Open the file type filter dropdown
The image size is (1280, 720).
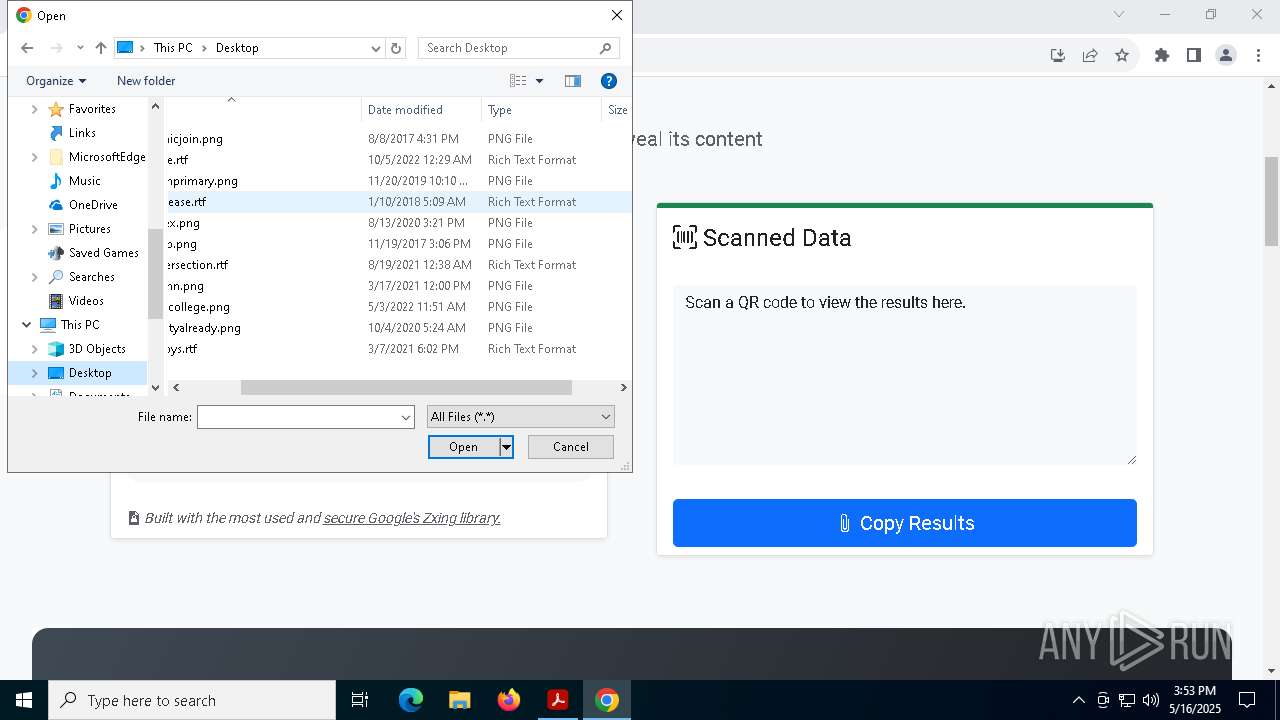tap(520, 417)
